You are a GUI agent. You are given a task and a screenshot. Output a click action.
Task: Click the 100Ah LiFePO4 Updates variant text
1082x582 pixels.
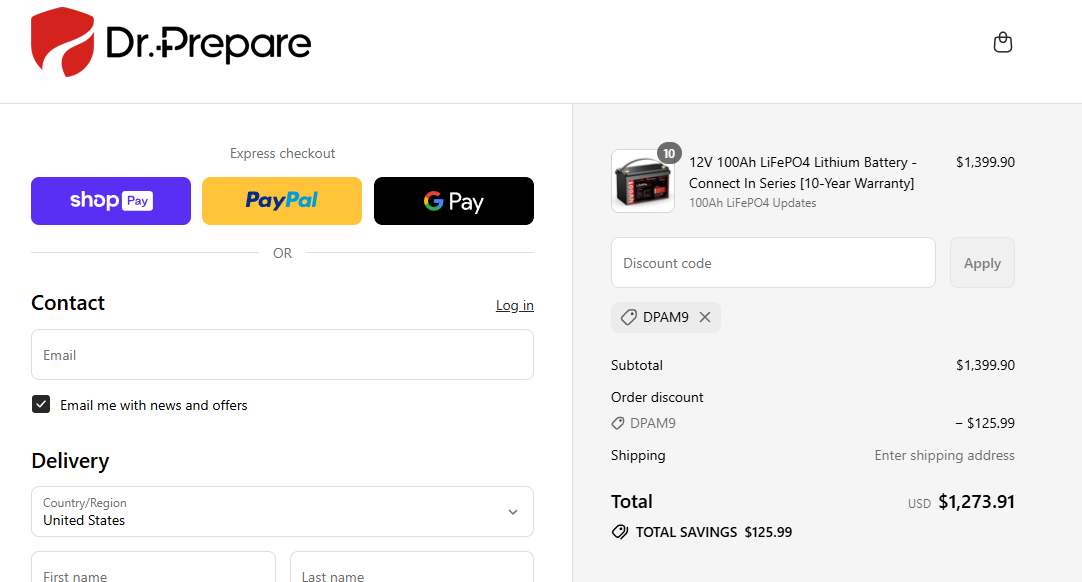point(752,203)
